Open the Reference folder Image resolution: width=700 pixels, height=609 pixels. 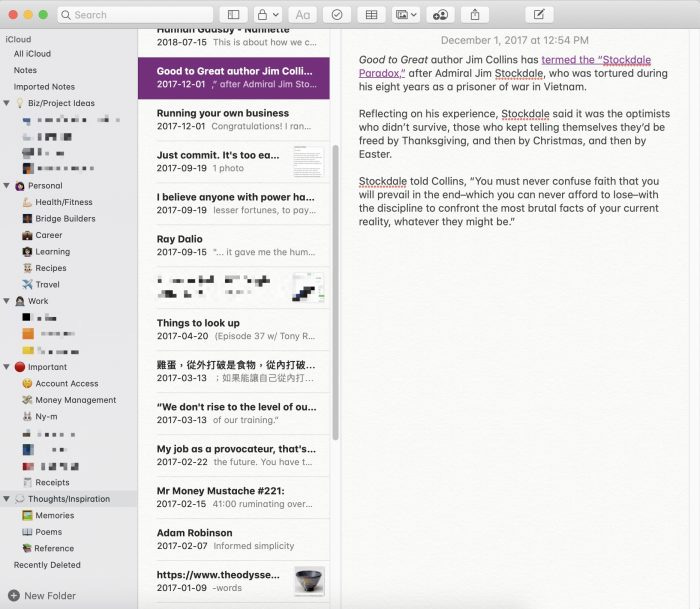pyautogui.click(x=54, y=548)
